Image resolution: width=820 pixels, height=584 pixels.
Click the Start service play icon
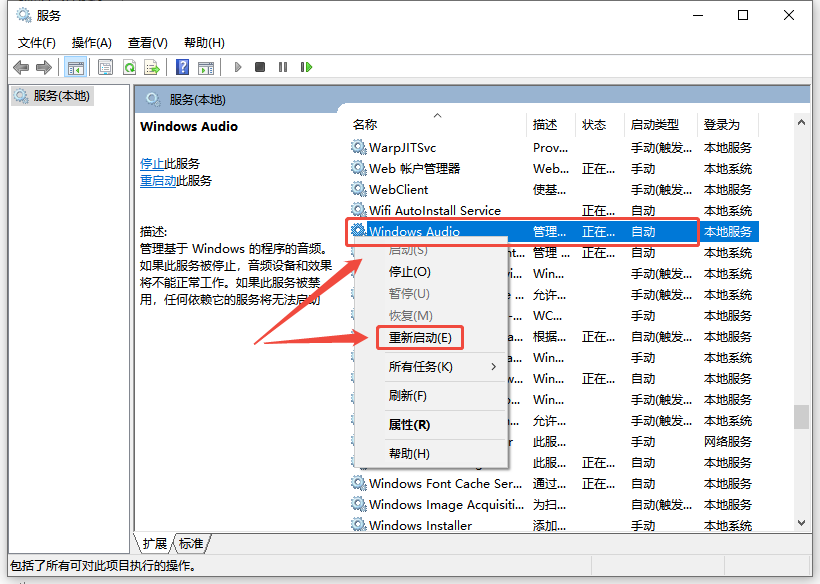click(238, 67)
